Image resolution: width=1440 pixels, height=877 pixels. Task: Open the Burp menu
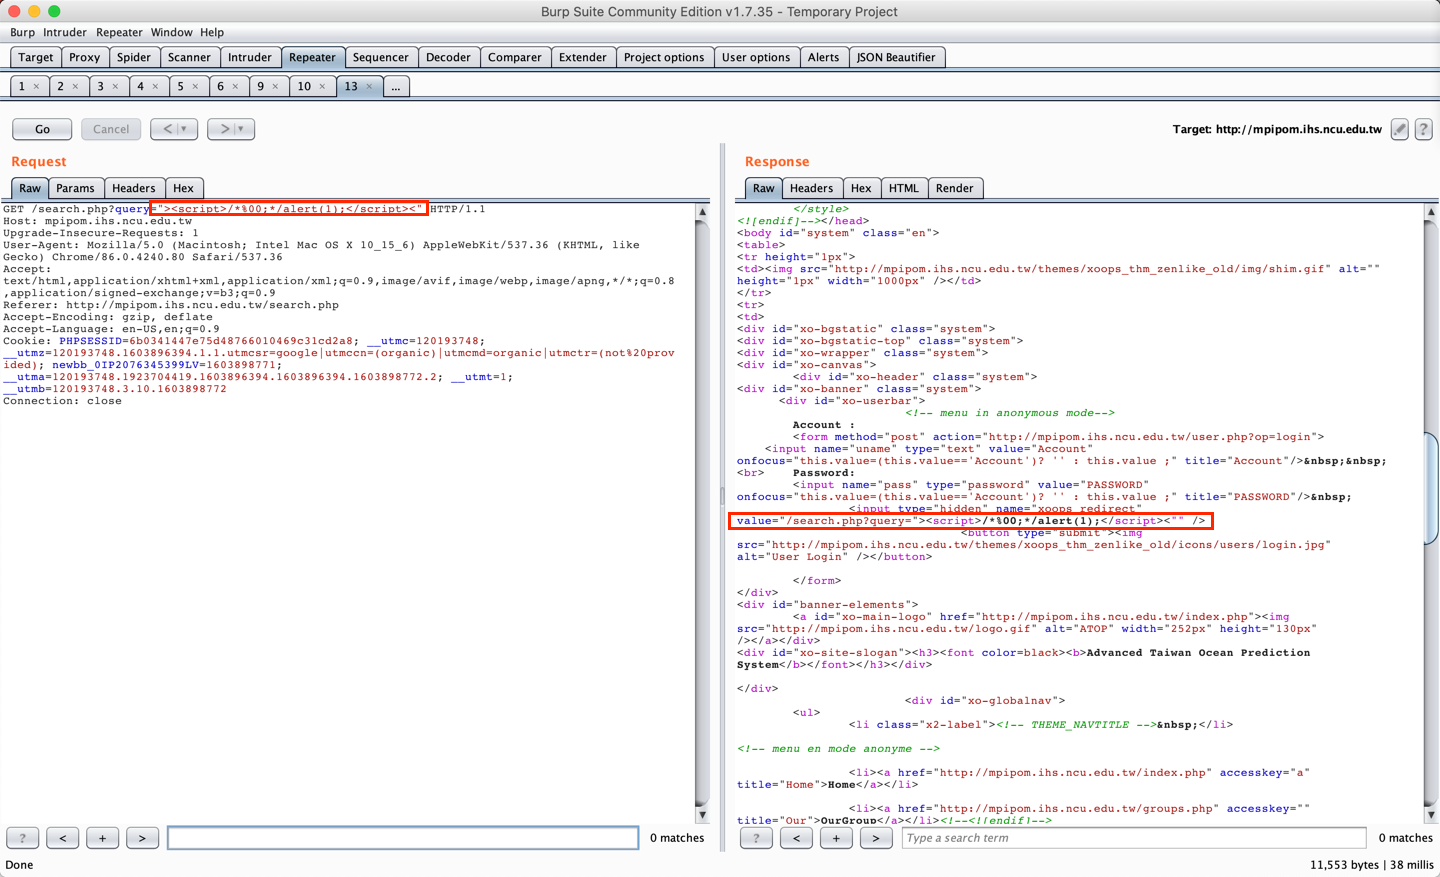22,32
